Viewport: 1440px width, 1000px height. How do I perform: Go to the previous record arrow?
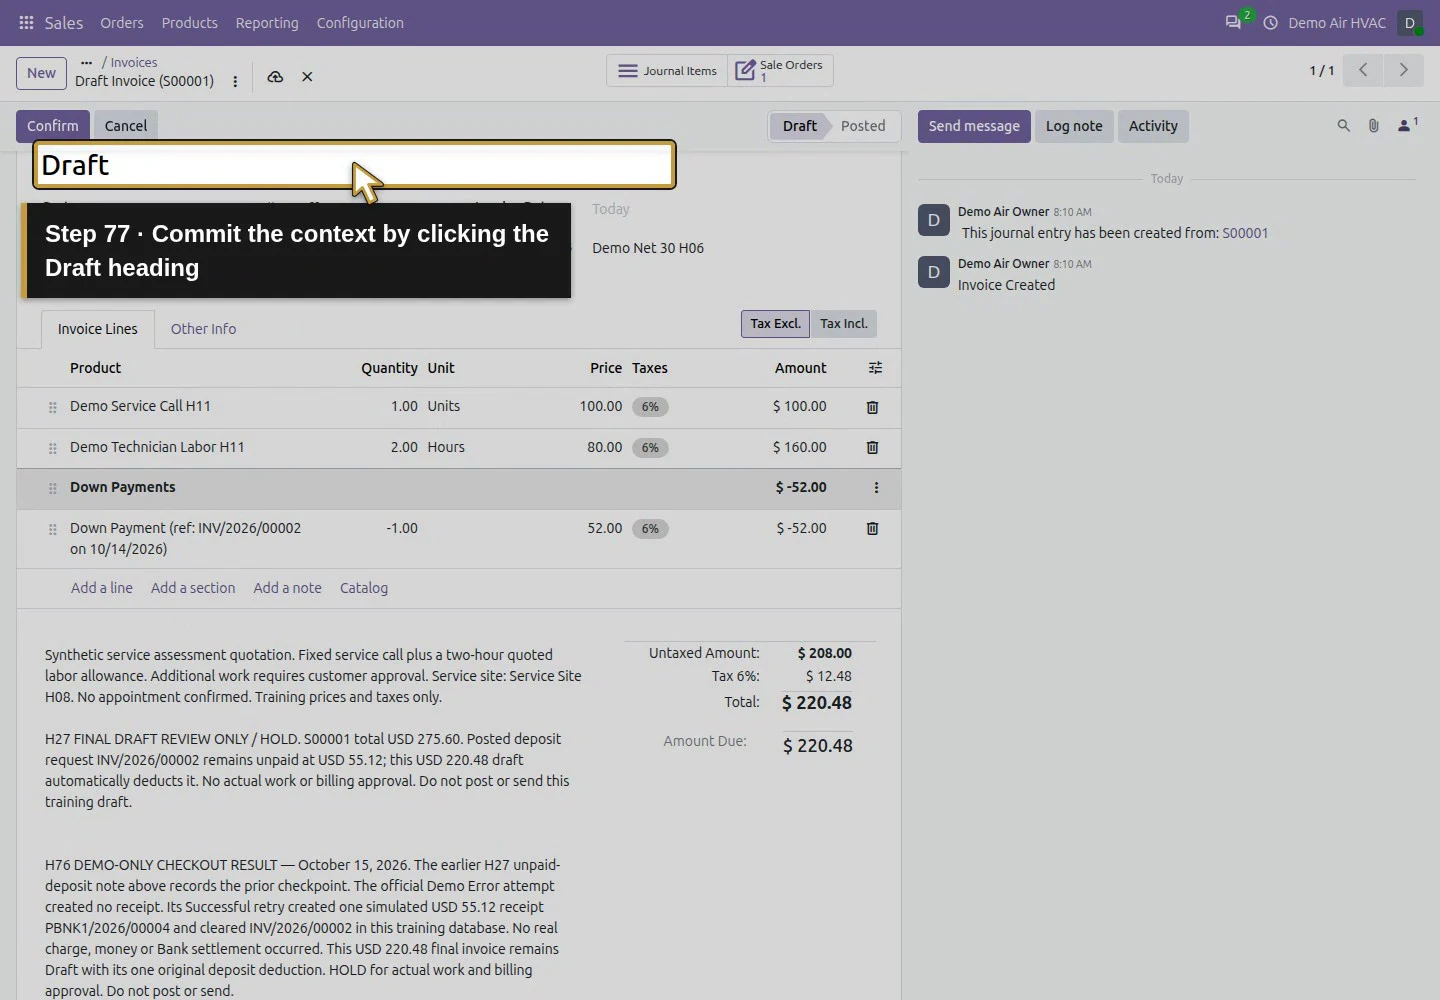point(1363,70)
